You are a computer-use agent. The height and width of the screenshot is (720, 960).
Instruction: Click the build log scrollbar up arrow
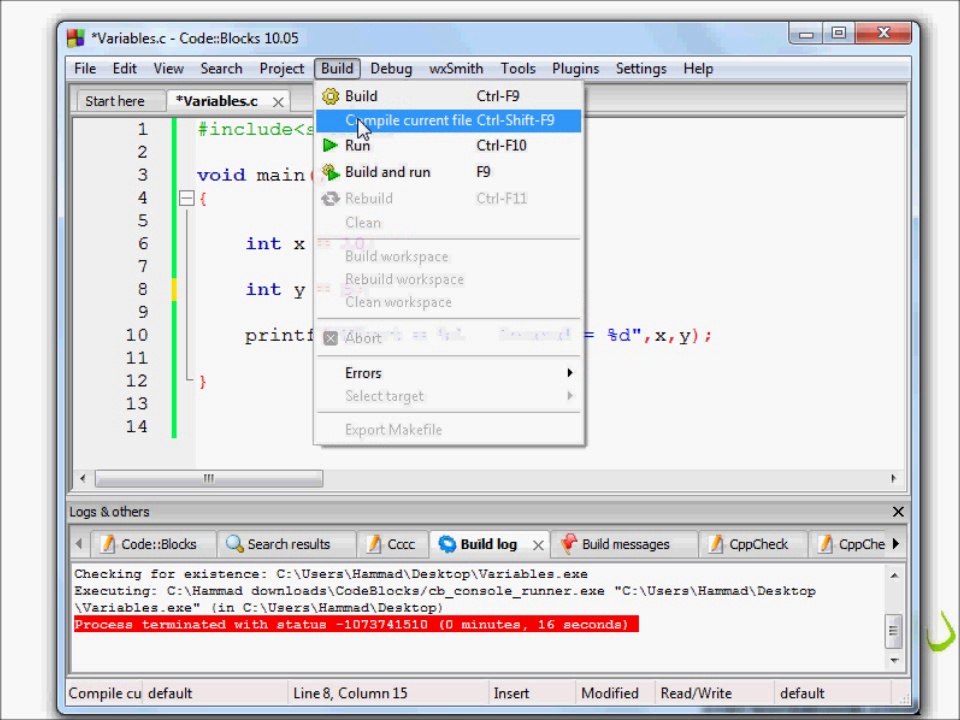pyautogui.click(x=894, y=576)
